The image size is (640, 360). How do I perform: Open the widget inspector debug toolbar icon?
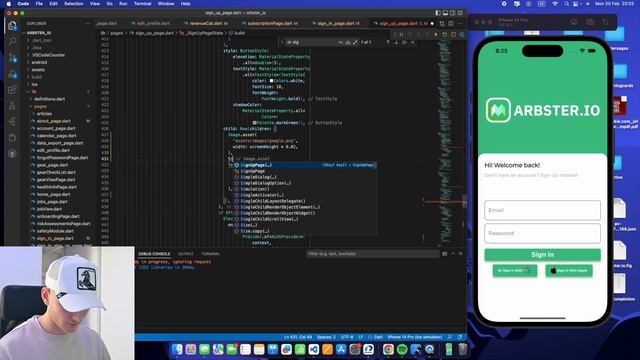[x=462, y=34]
